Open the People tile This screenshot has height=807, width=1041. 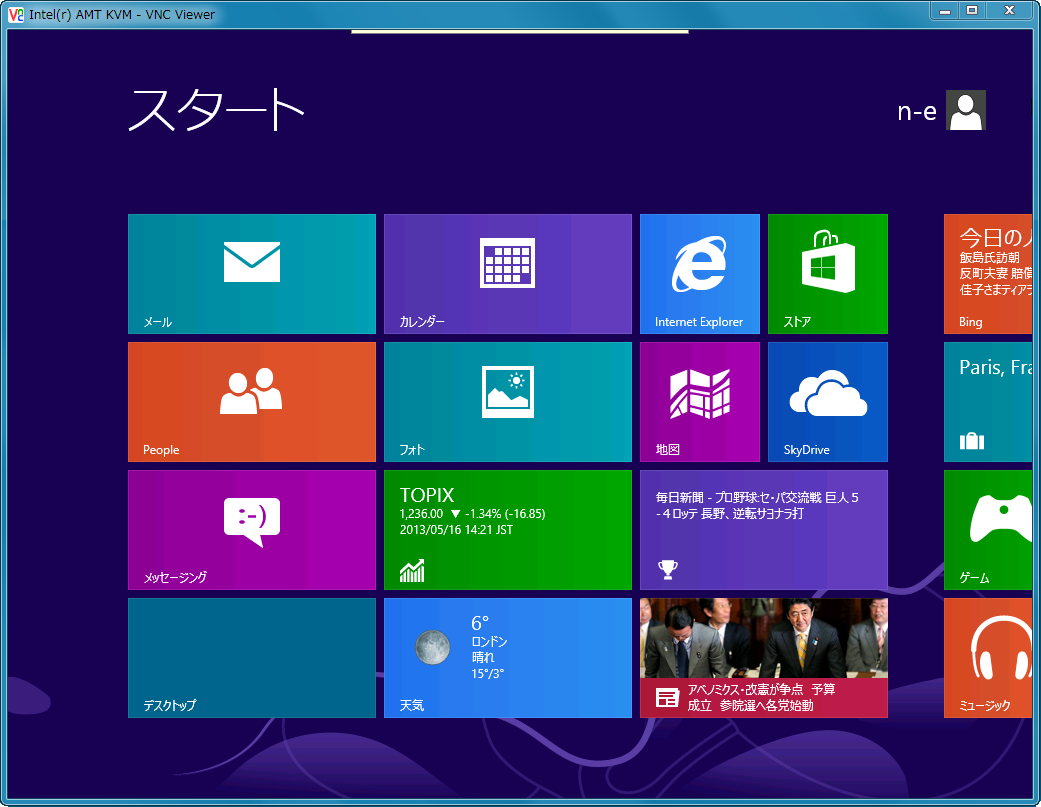[x=252, y=402]
